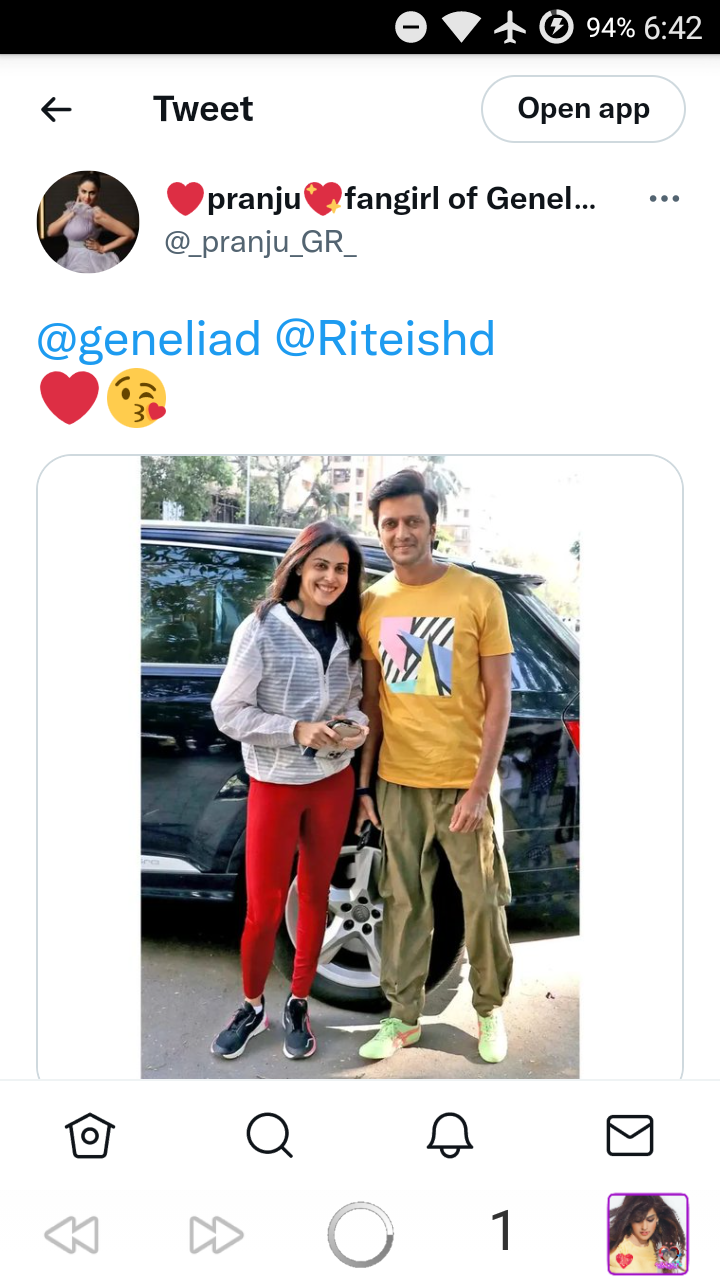Image resolution: width=720 pixels, height=1280 pixels.
Task: Open the Search magnifier tab
Action: coord(269,1136)
